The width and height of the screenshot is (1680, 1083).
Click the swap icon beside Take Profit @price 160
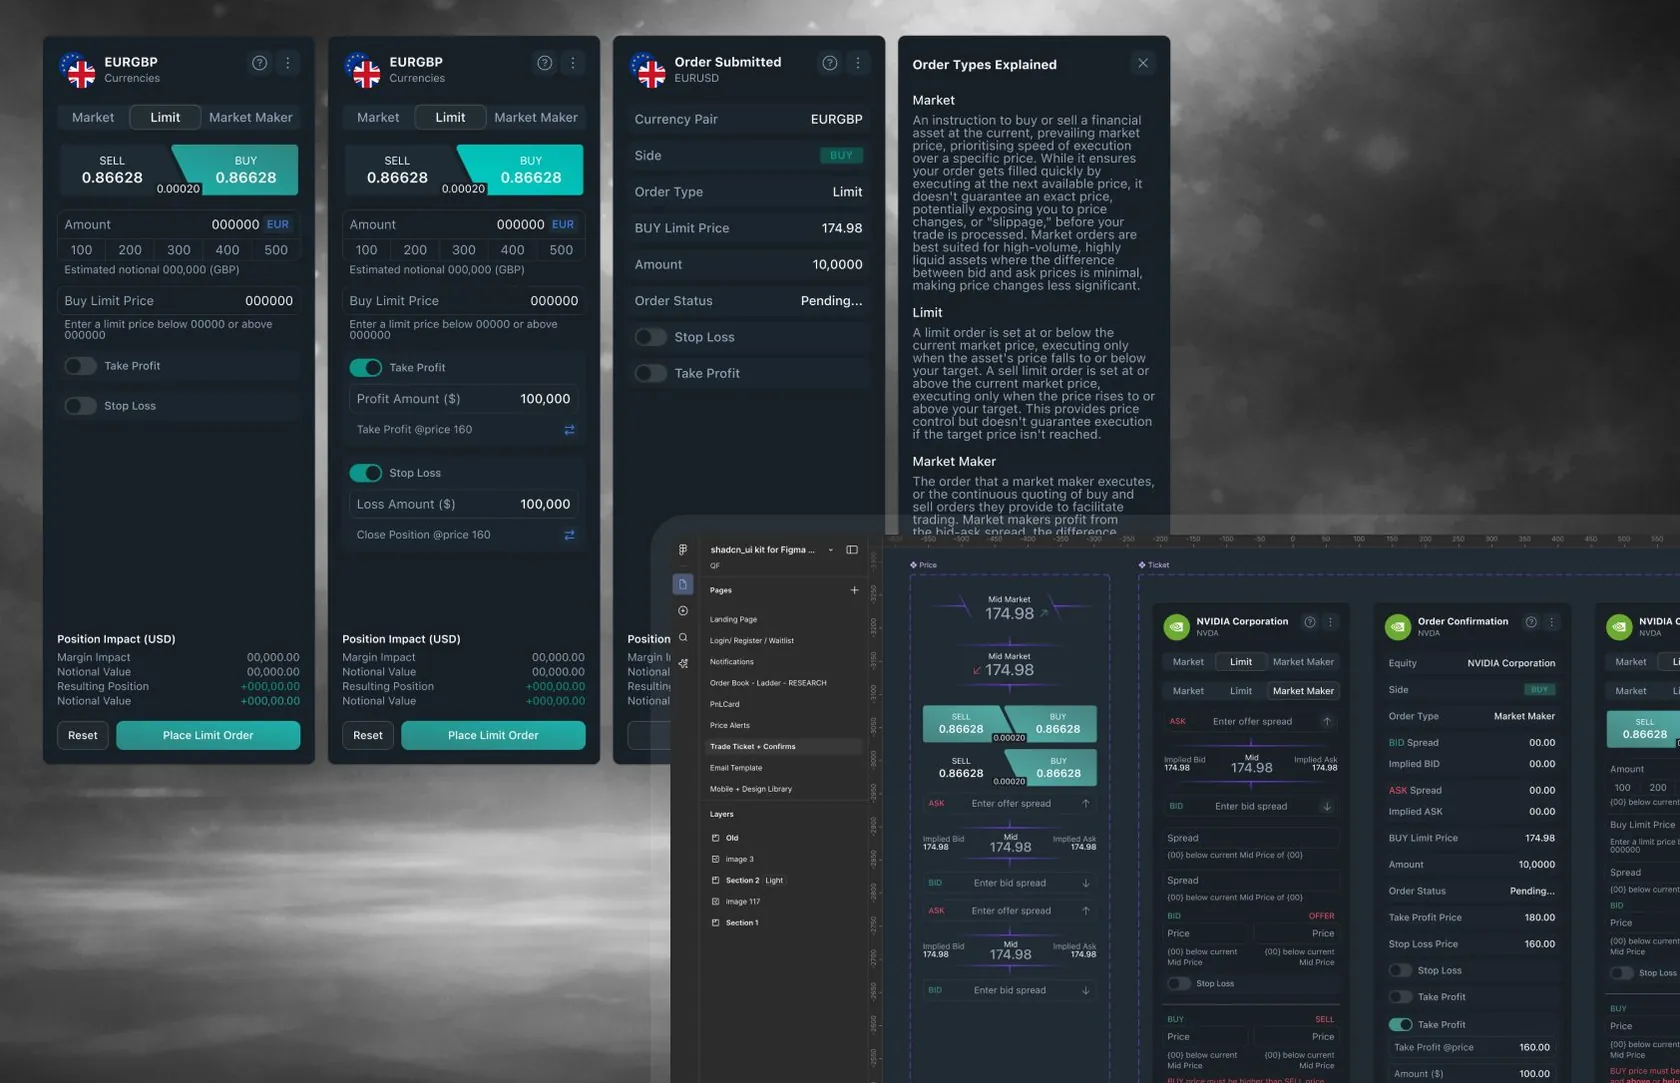pyautogui.click(x=569, y=430)
